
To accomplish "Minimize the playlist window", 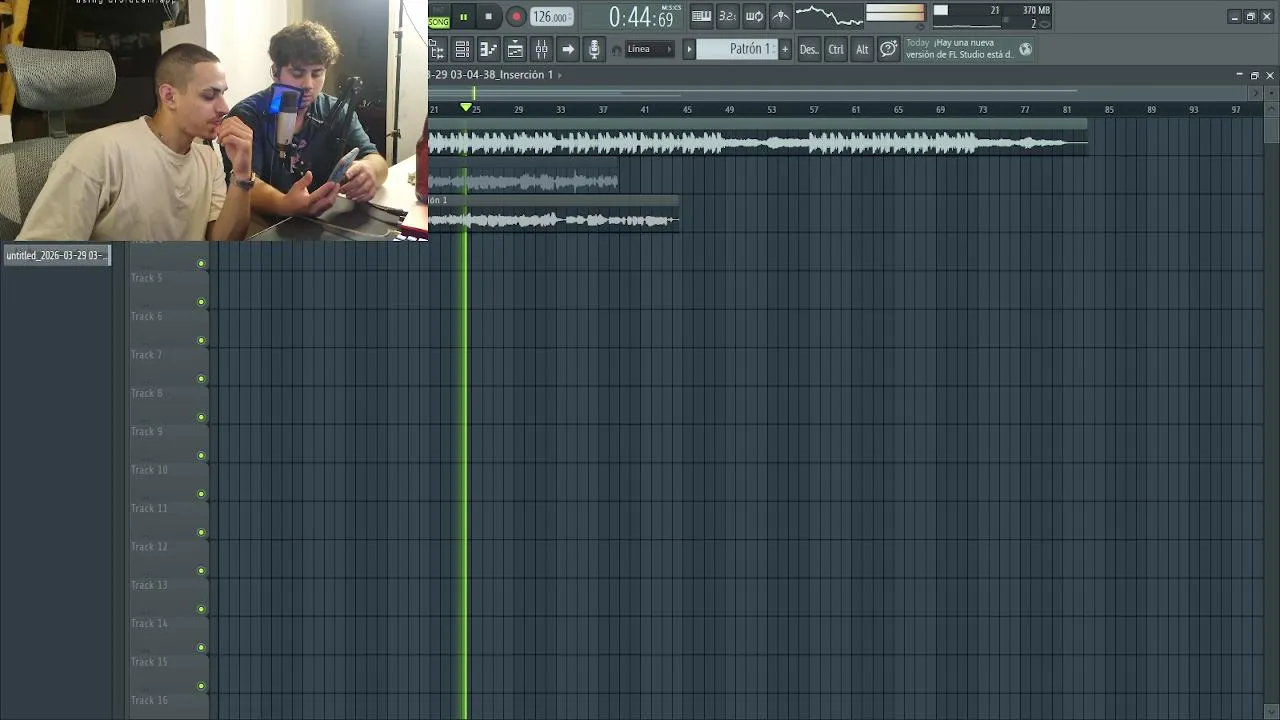I will point(1240,75).
